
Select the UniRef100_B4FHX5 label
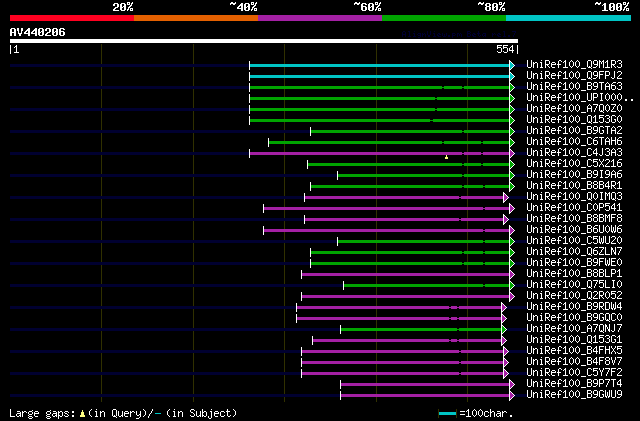(x=574, y=351)
